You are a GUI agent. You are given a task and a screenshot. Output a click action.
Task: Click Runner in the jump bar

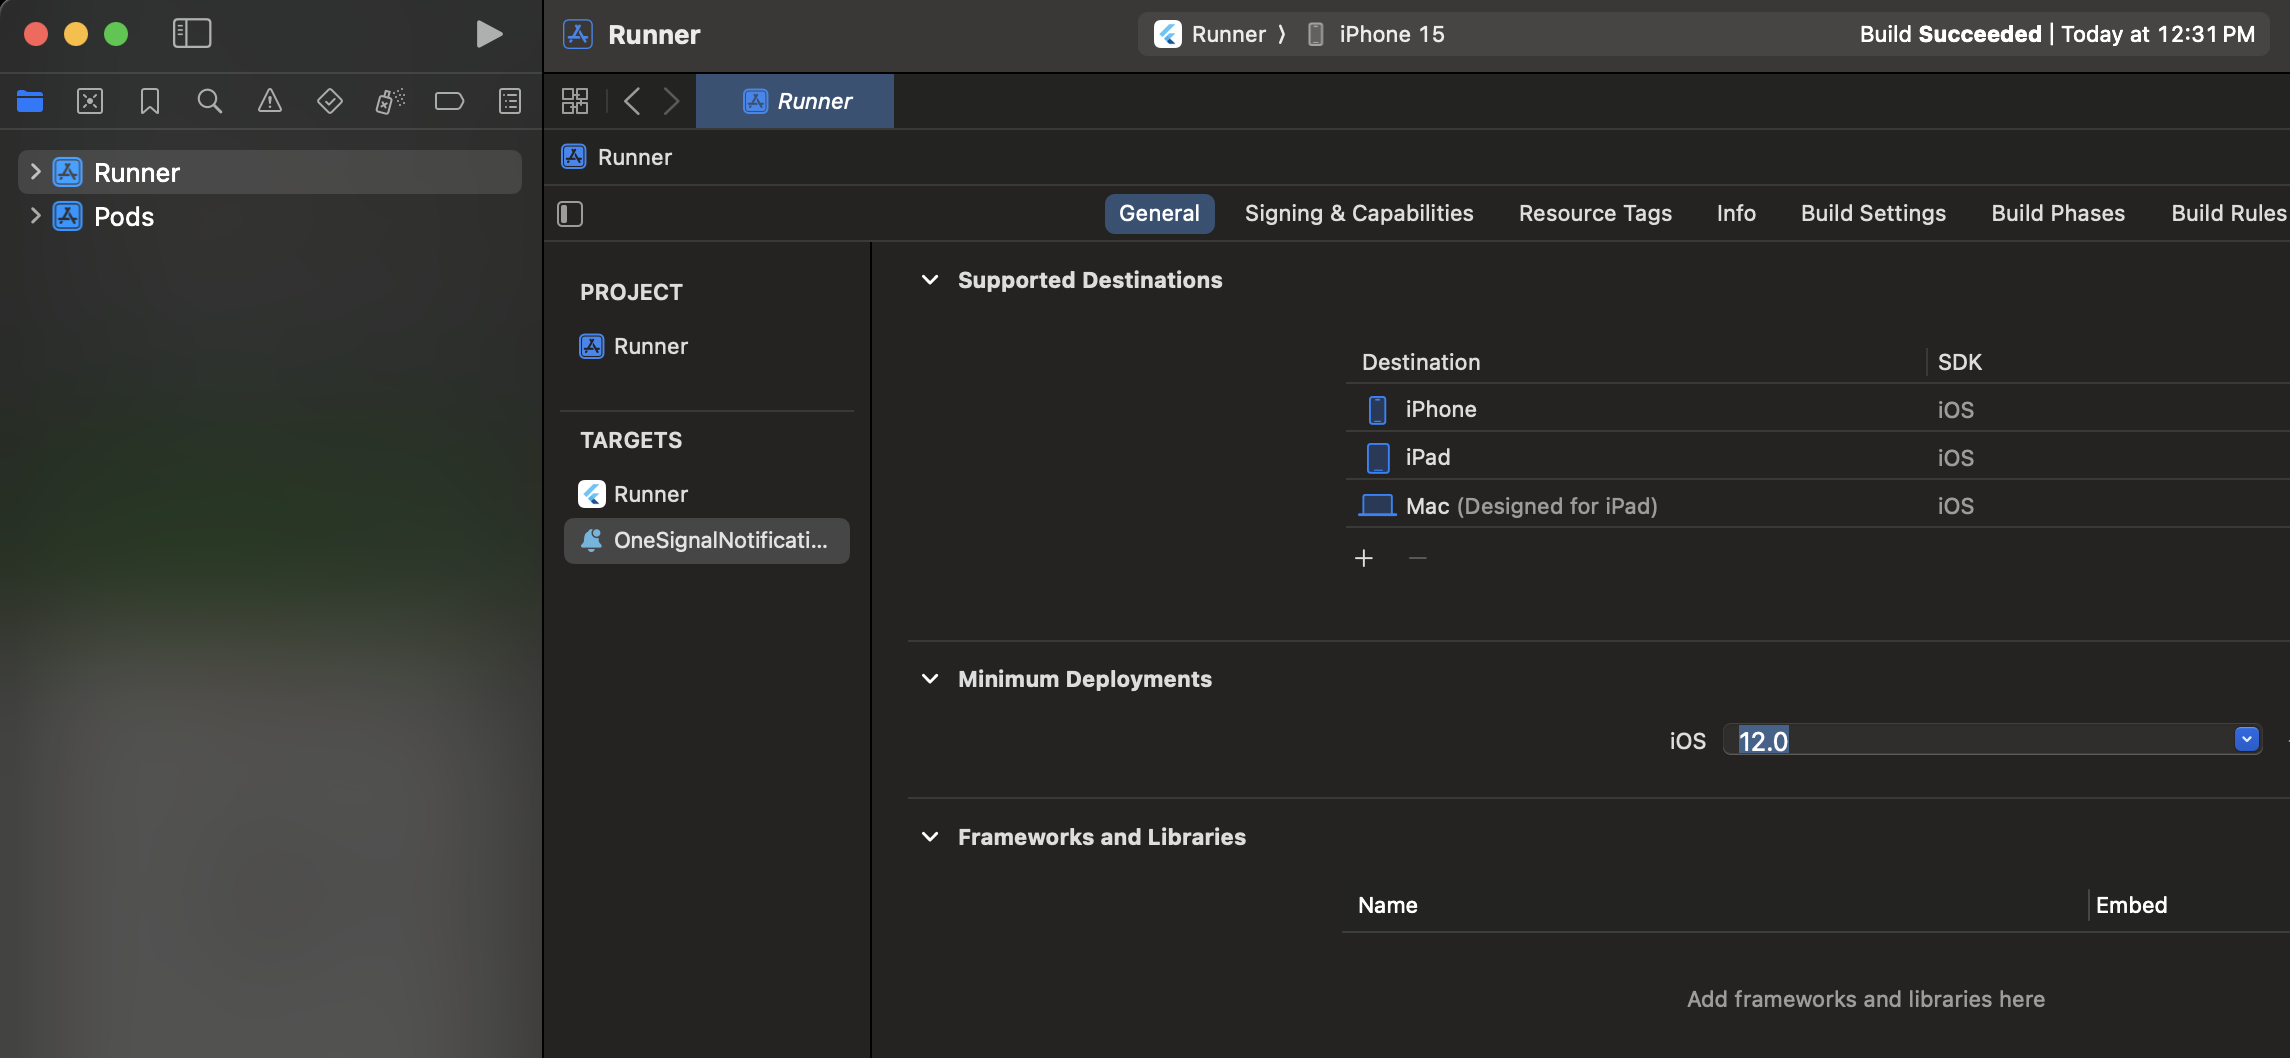(x=635, y=157)
